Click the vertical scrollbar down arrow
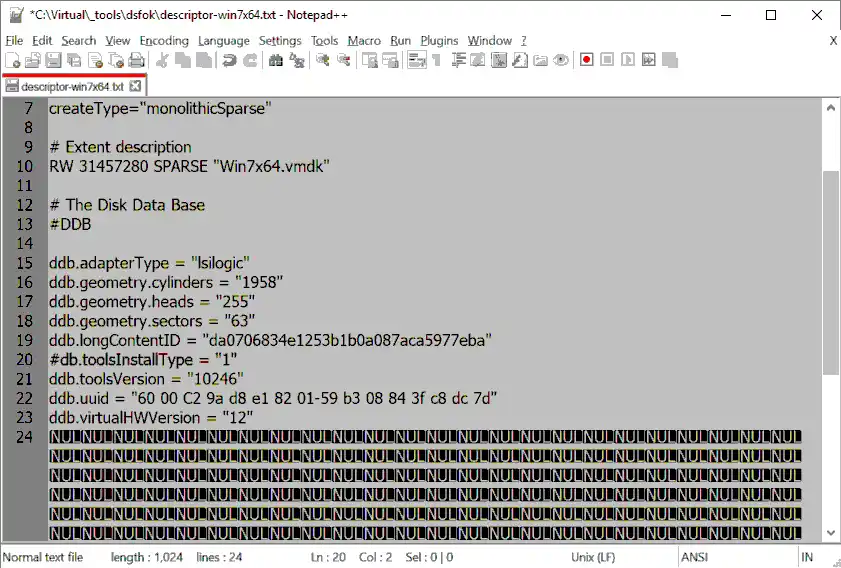Viewport: 841px width, 568px height. 830,533
